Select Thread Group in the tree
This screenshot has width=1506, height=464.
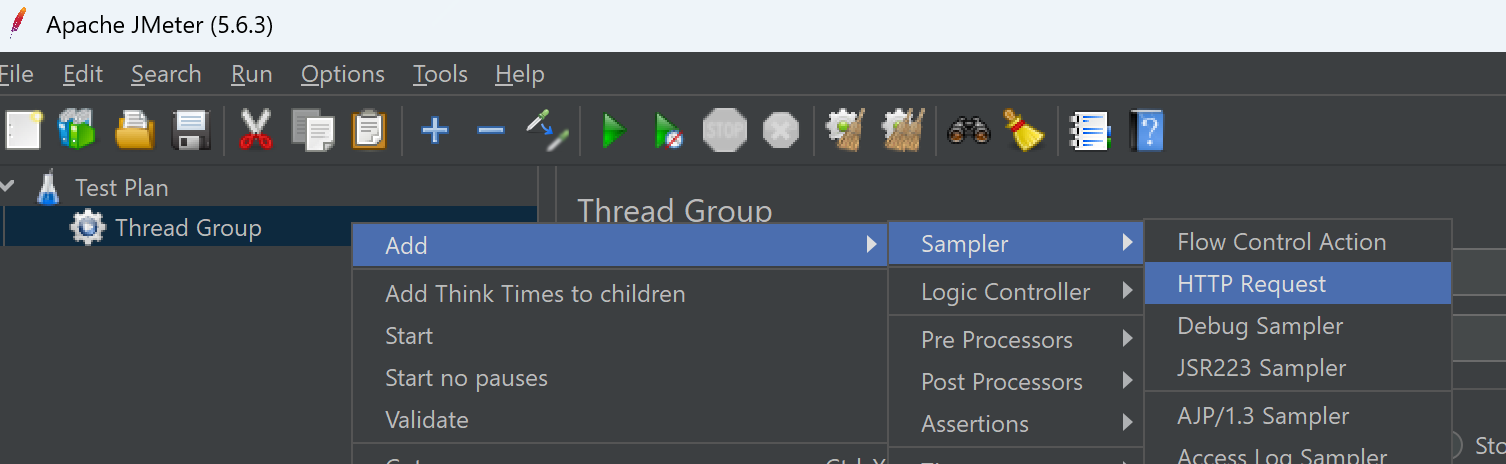[x=188, y=228]
